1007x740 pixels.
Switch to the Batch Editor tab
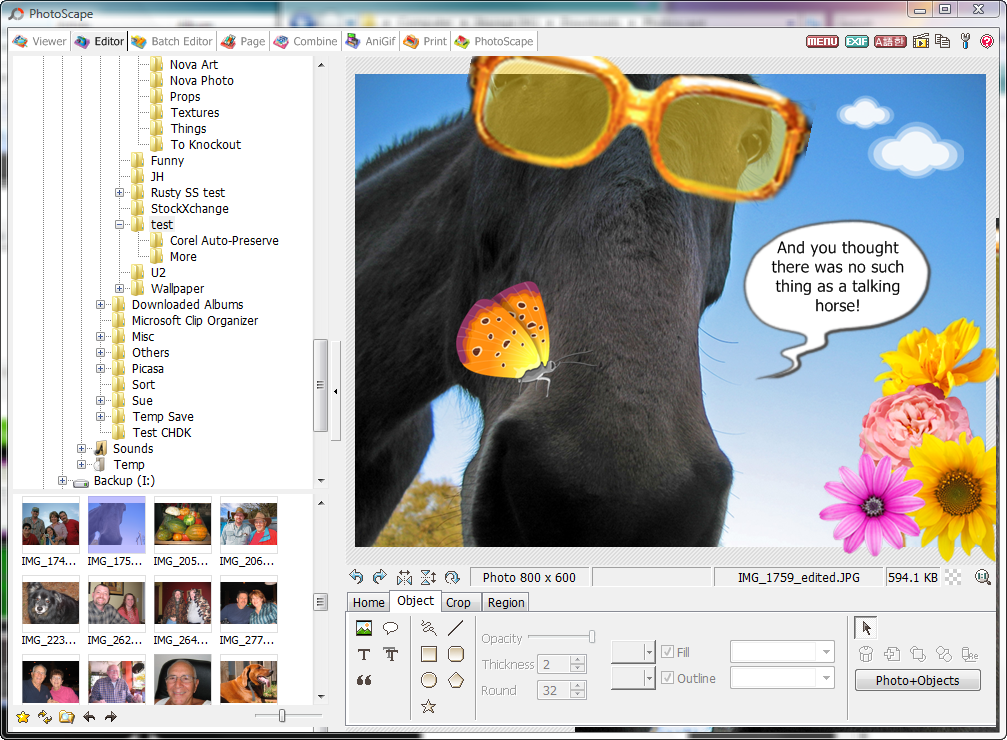(171, 41)
